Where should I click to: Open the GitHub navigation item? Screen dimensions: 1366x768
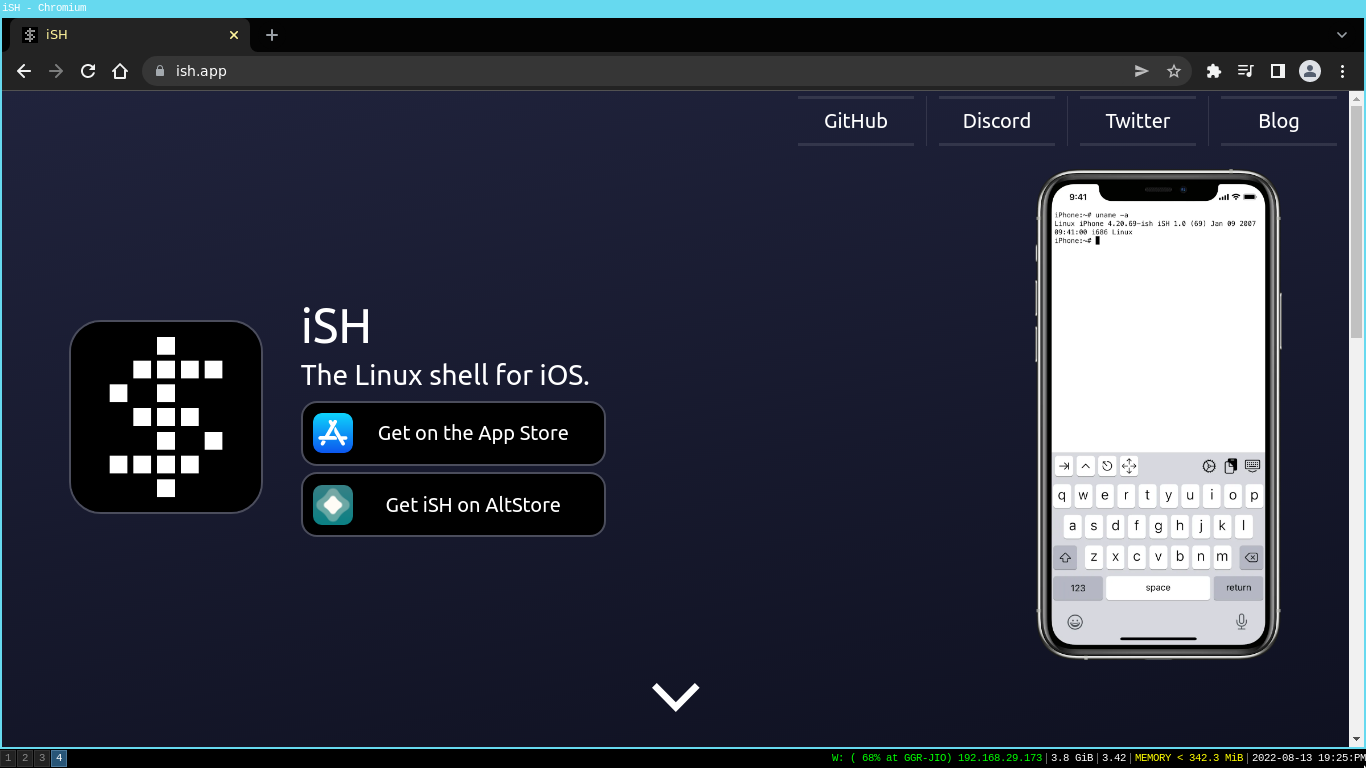pos(855,120)
